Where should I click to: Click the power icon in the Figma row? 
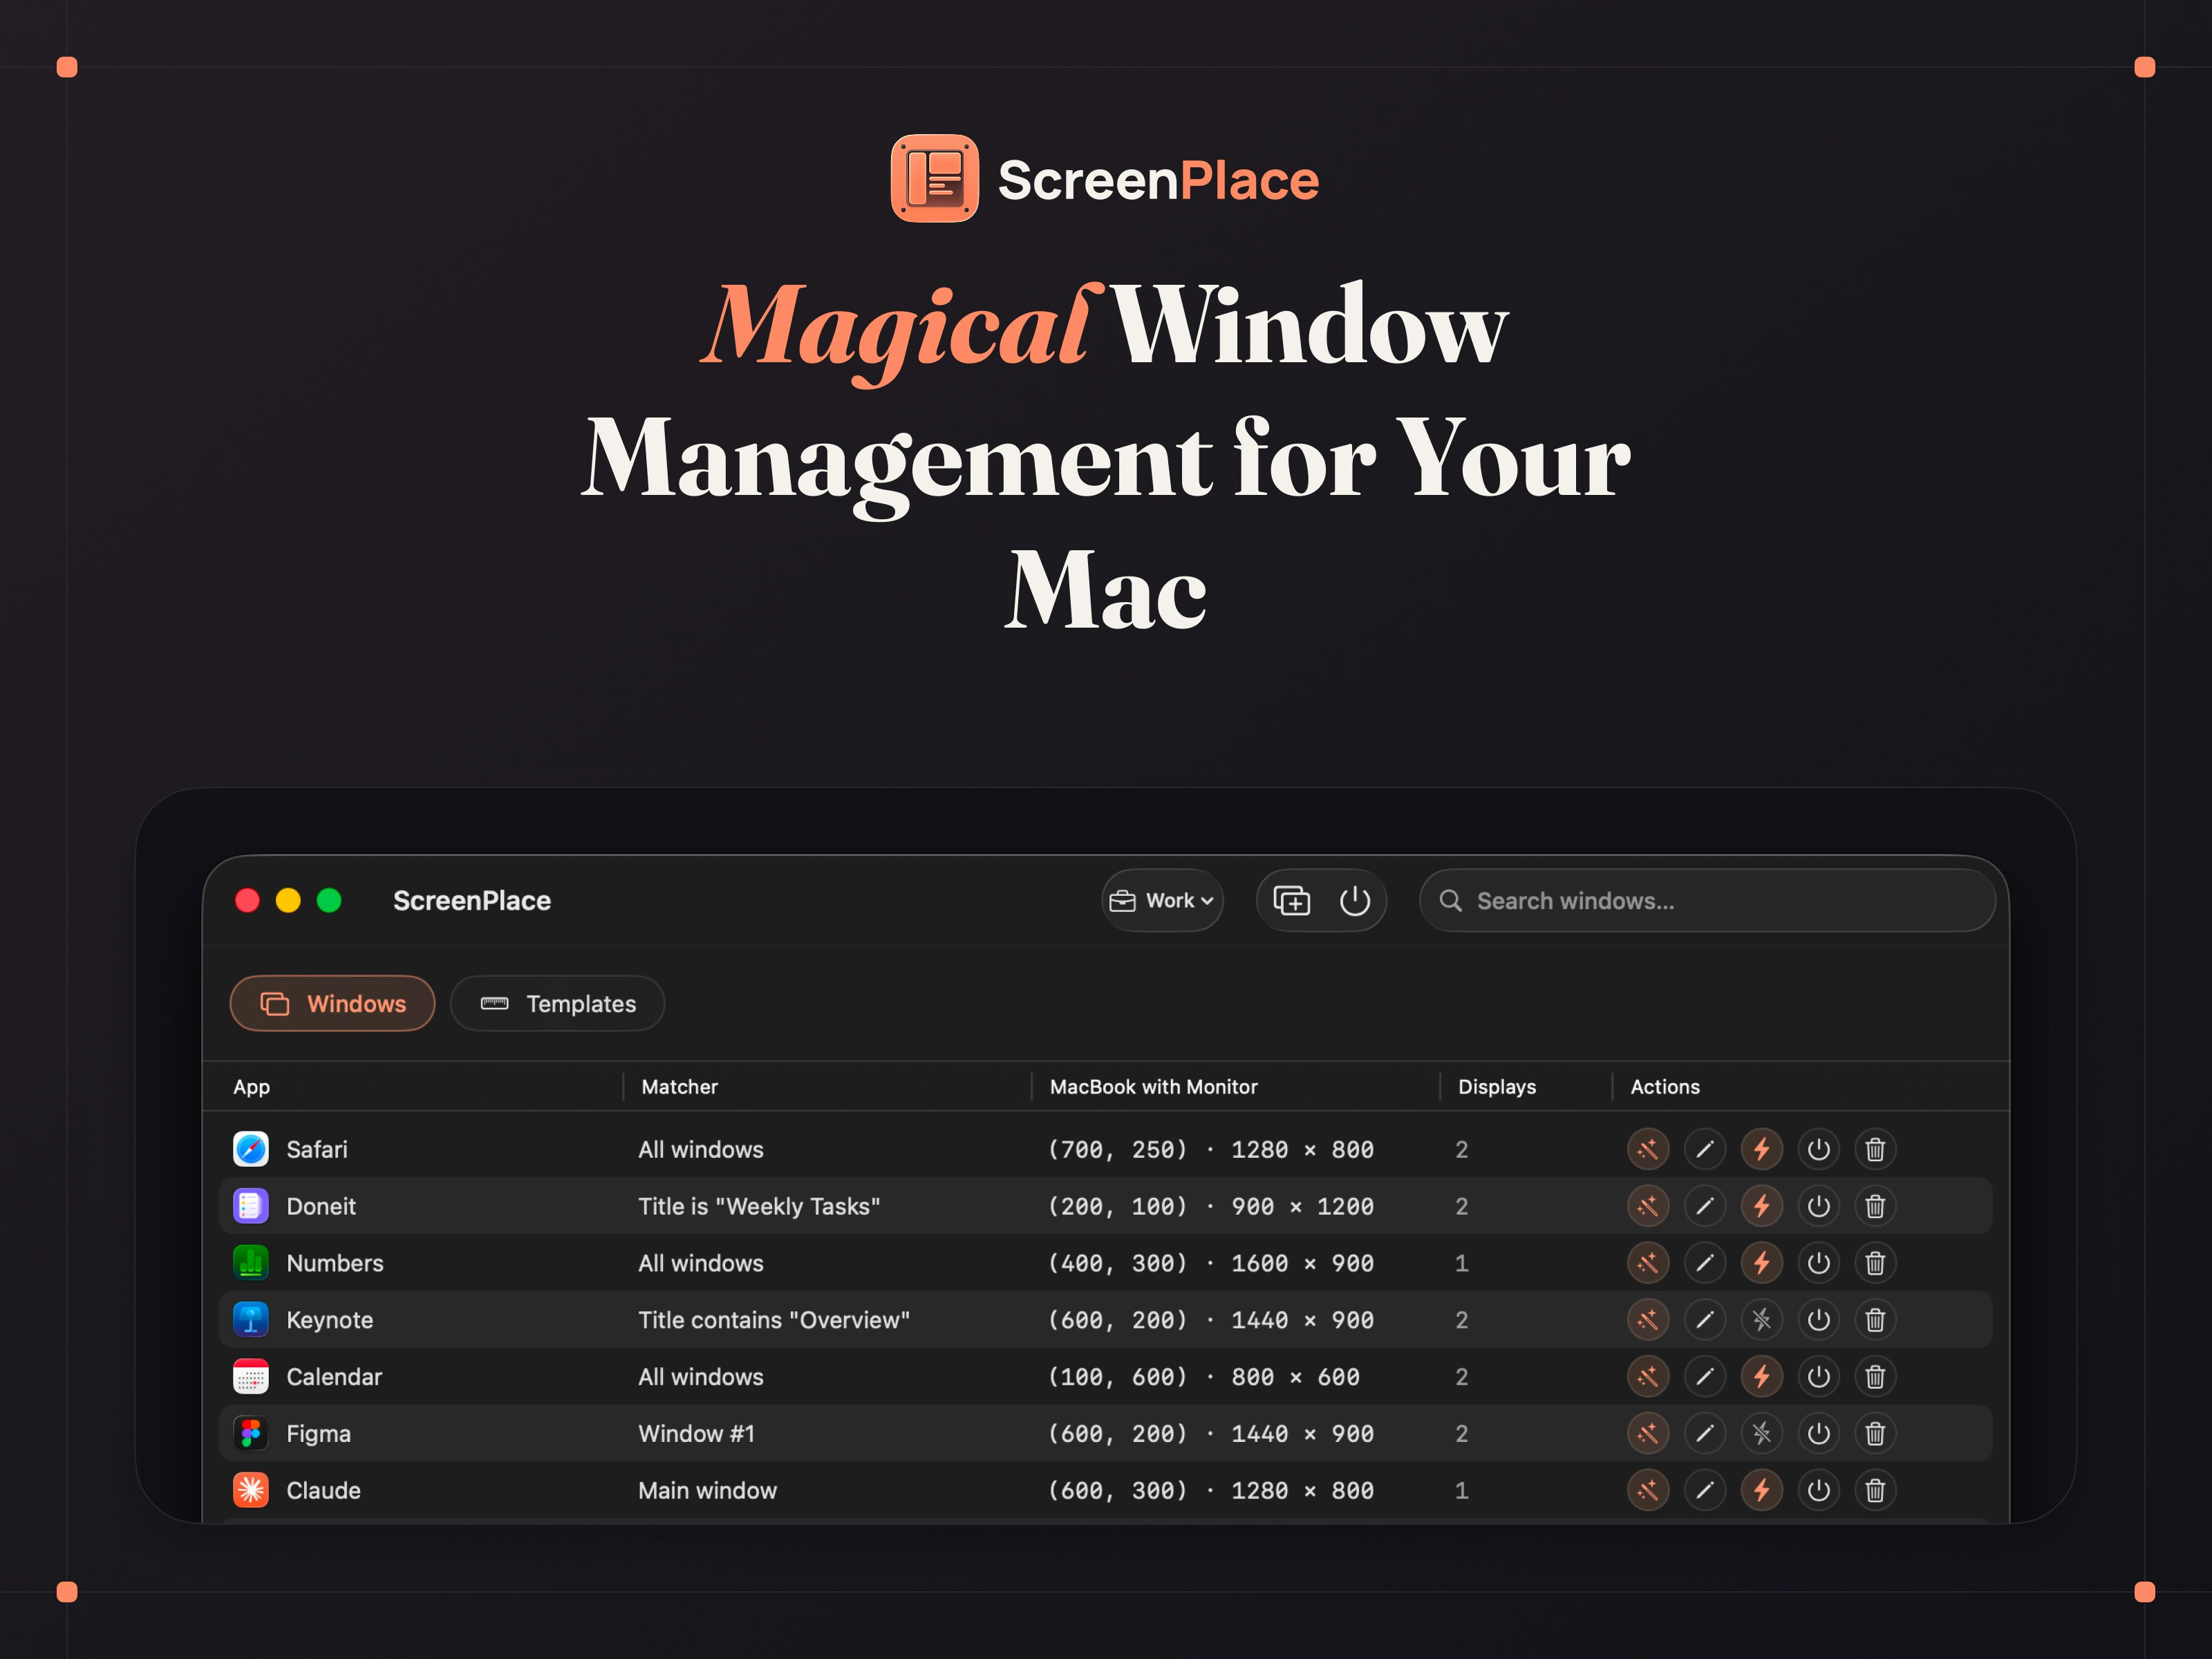tap(1819, 1434)
